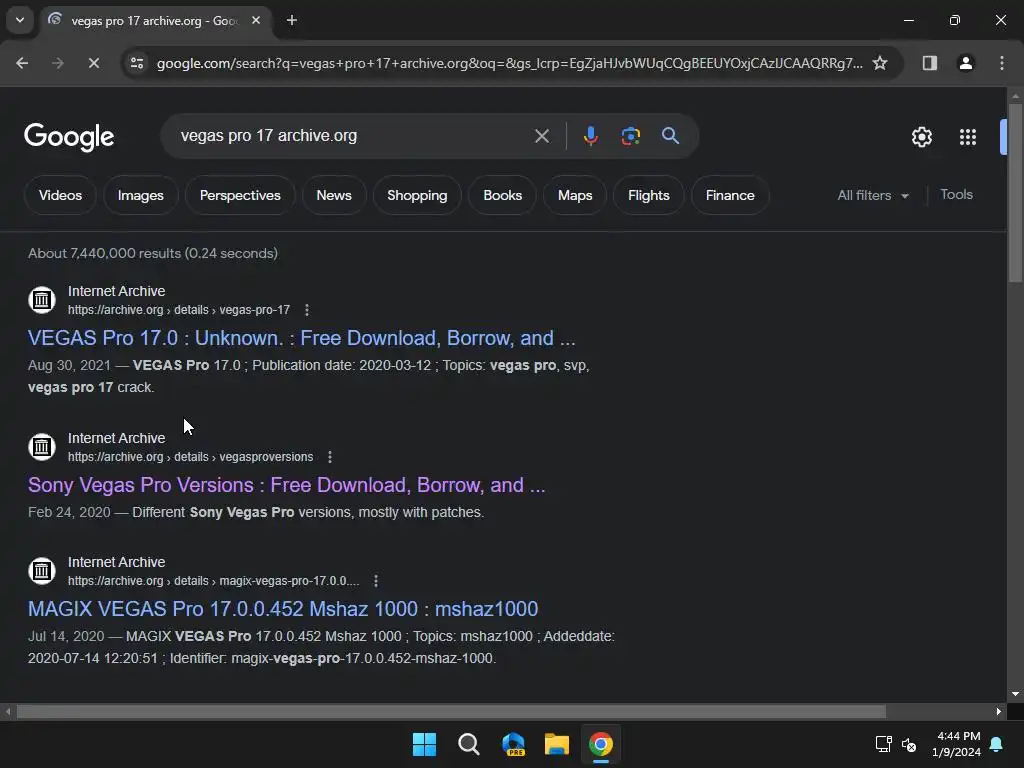
Task: Search by image with Google Lens icon
Action: pos(630,136)
